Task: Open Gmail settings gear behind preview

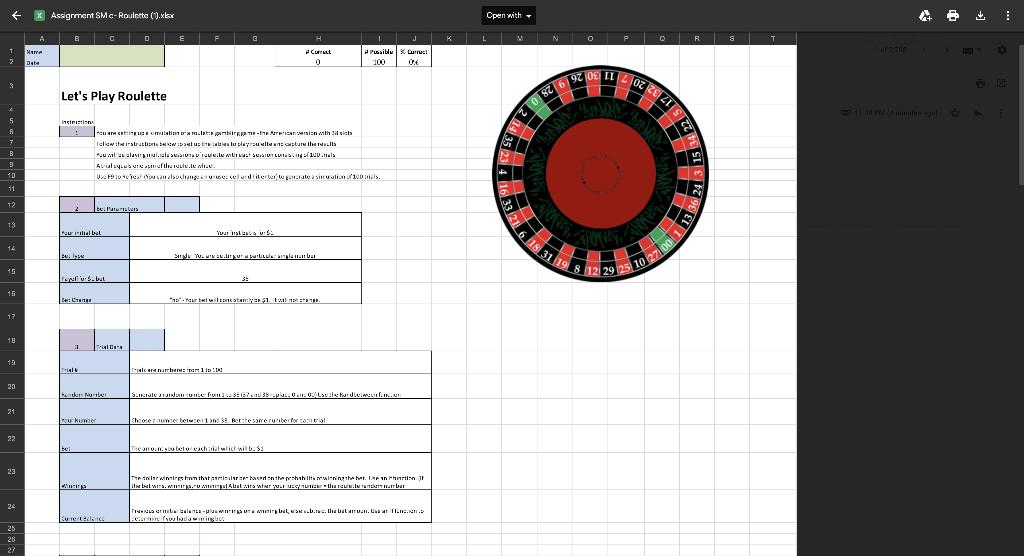Action: coord(1002,50)
